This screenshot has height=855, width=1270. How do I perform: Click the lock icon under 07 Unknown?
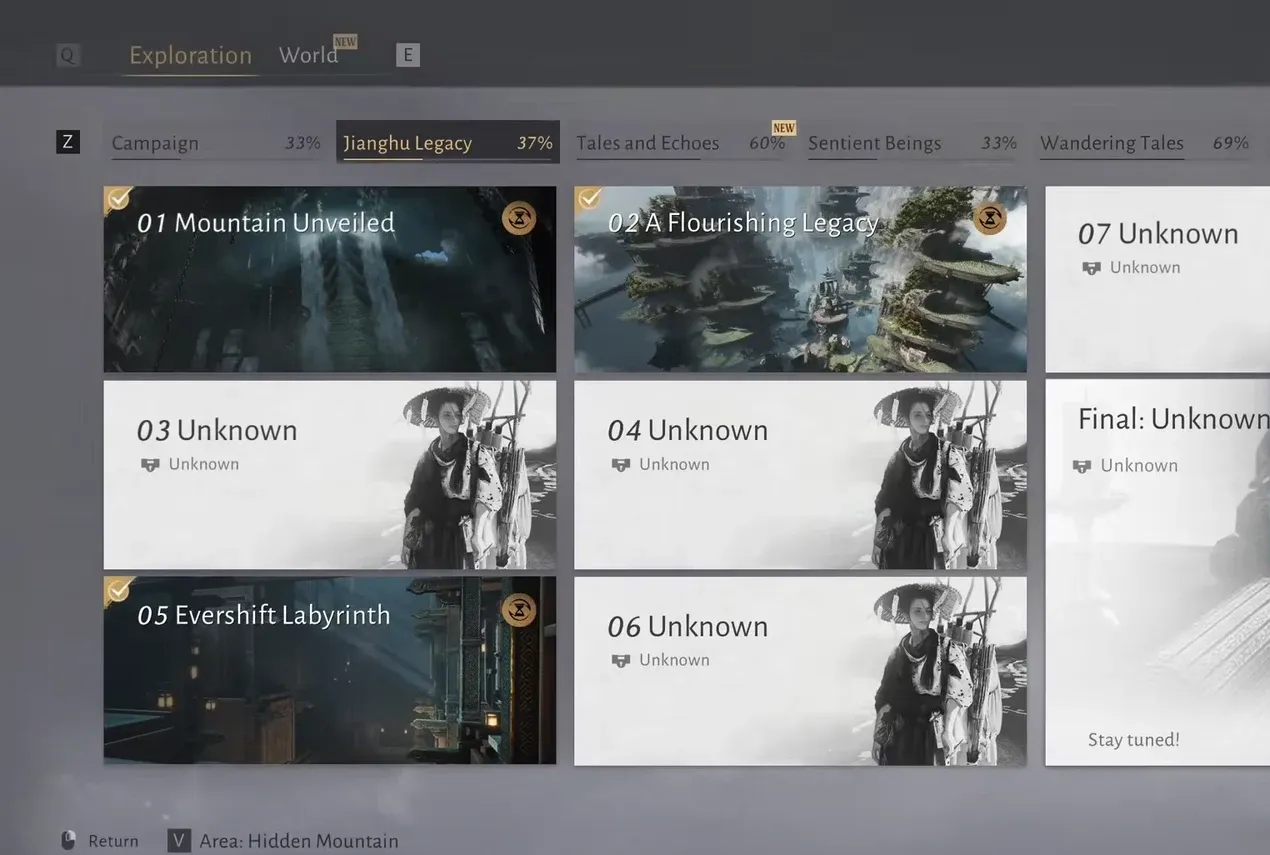(x=1092, y=268)
